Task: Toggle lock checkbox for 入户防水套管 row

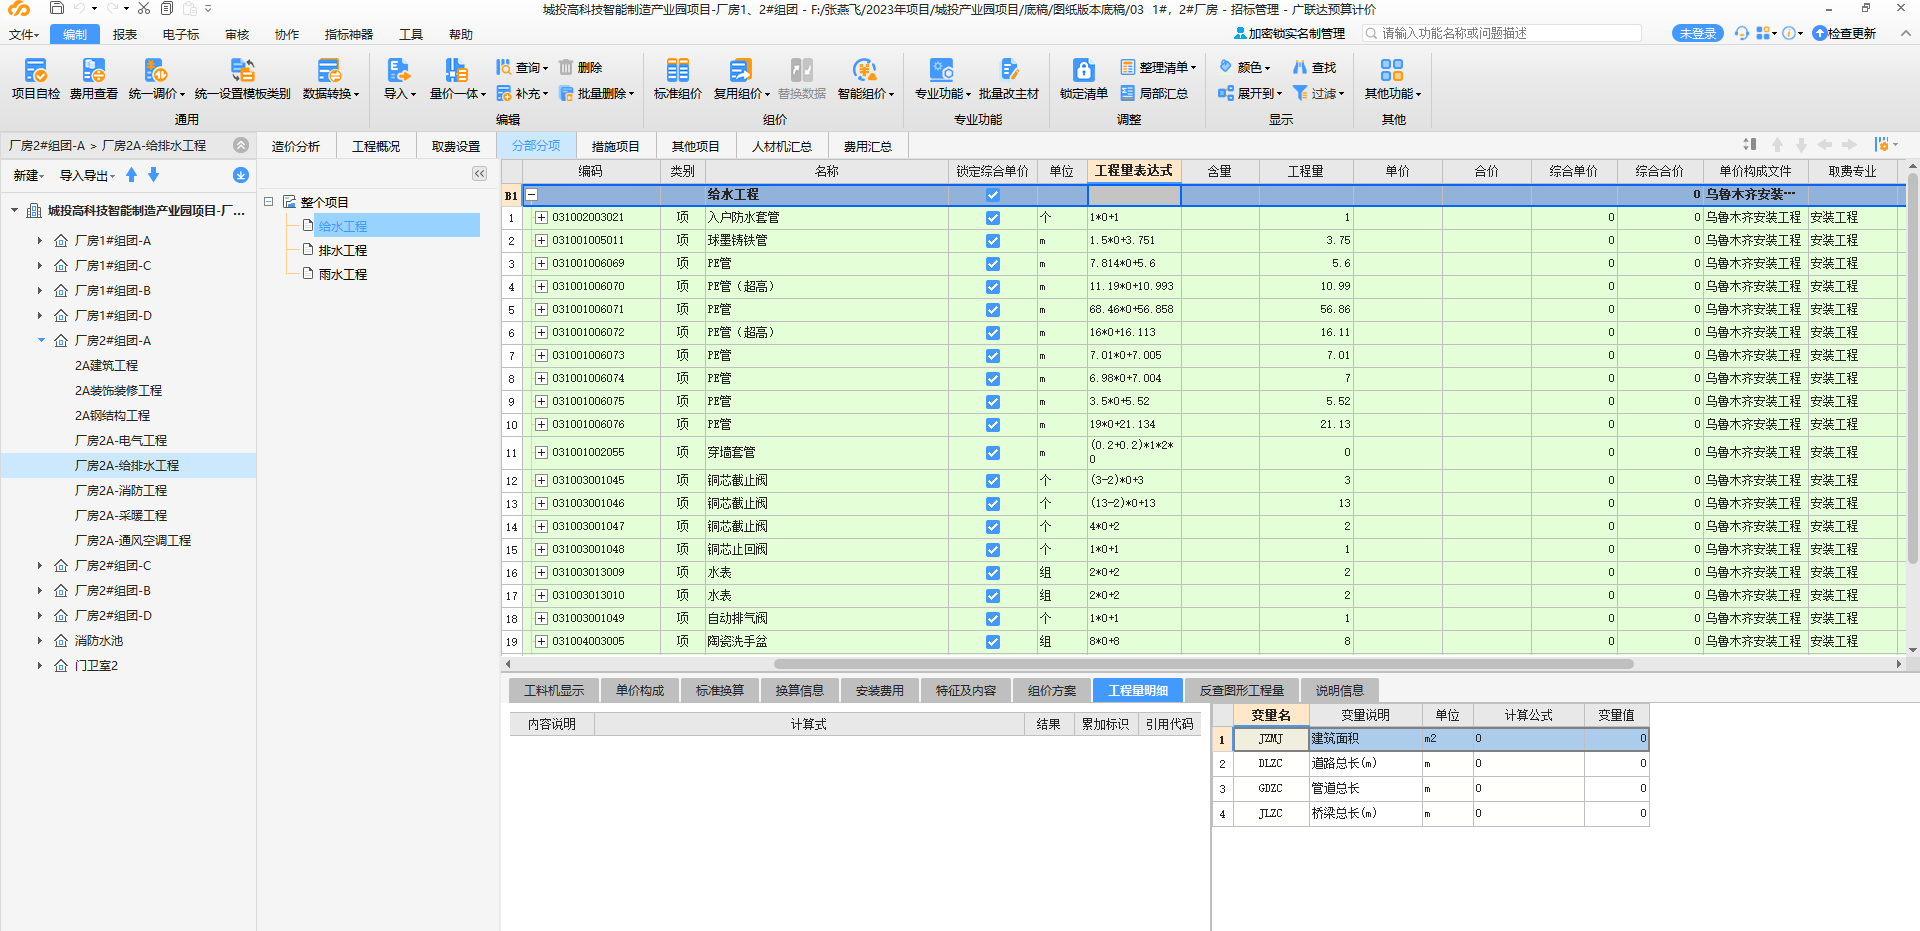Action: coord(993,217)
